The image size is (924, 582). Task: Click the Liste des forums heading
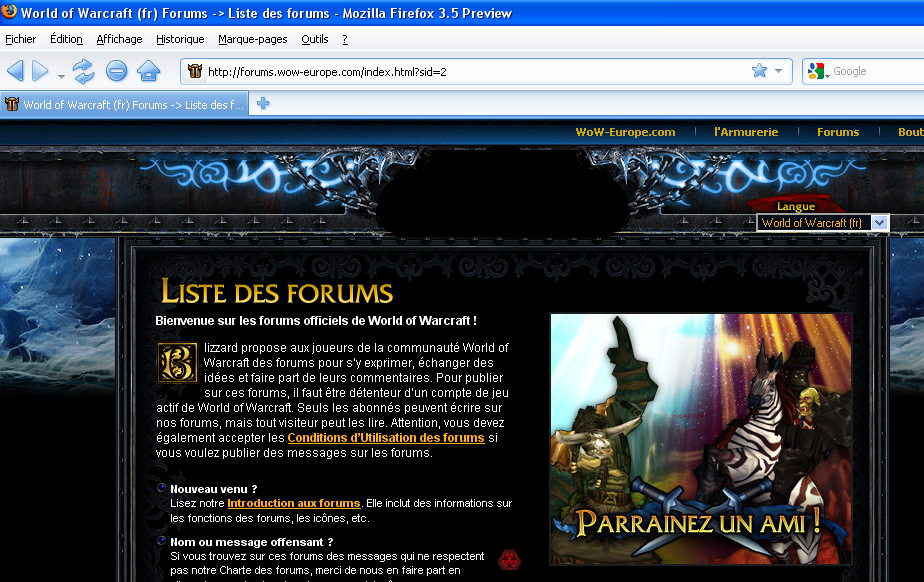[x=276, y=292]
